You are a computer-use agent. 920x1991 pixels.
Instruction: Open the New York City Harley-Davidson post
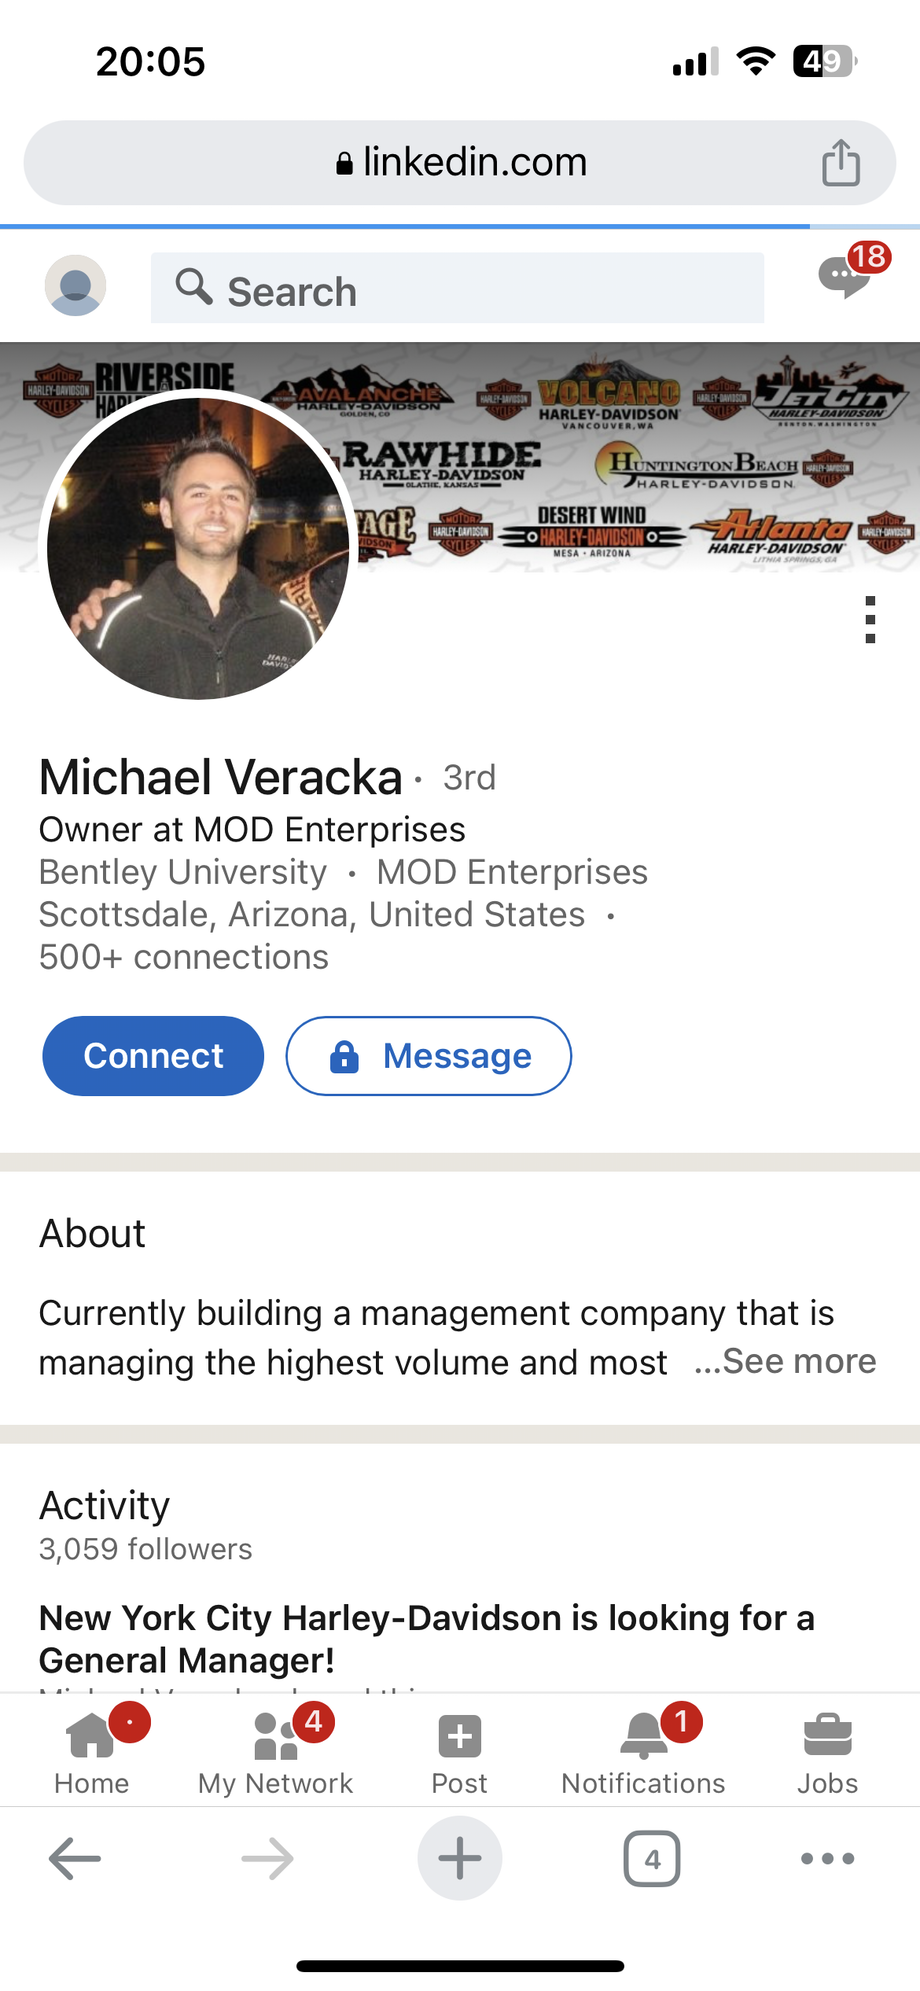pos(427,1638)
